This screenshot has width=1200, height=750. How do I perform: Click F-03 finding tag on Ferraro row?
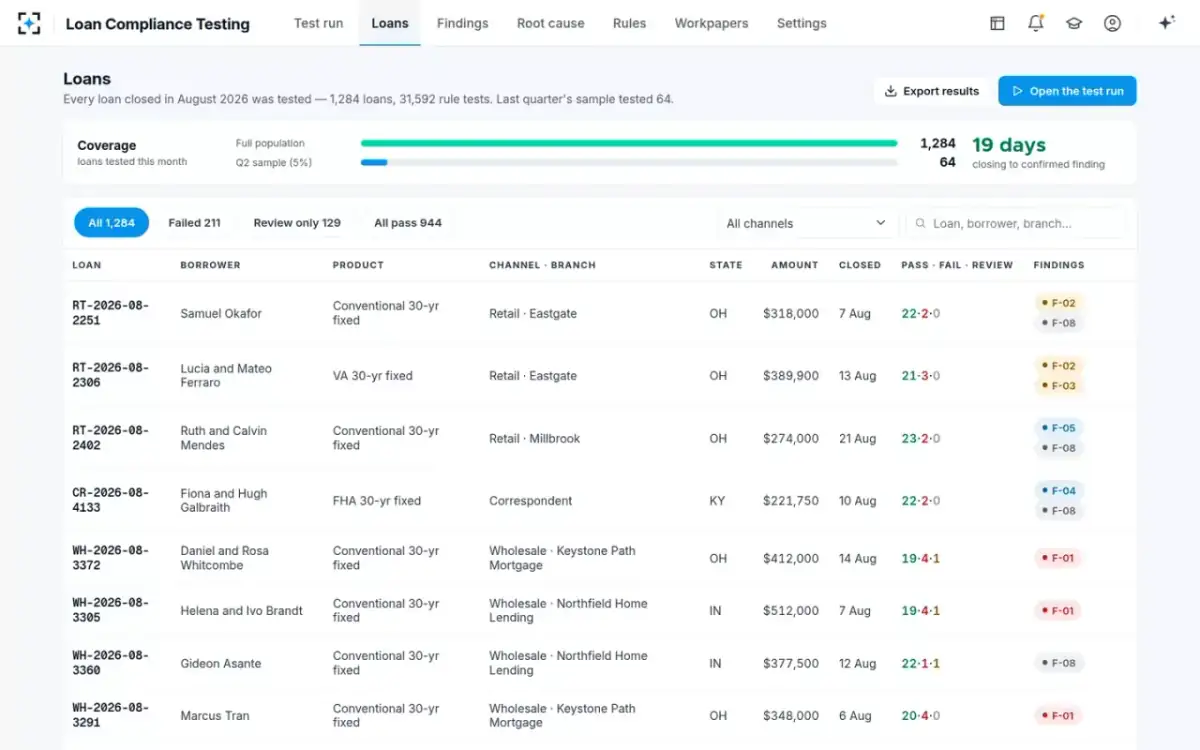(1058, 386)
